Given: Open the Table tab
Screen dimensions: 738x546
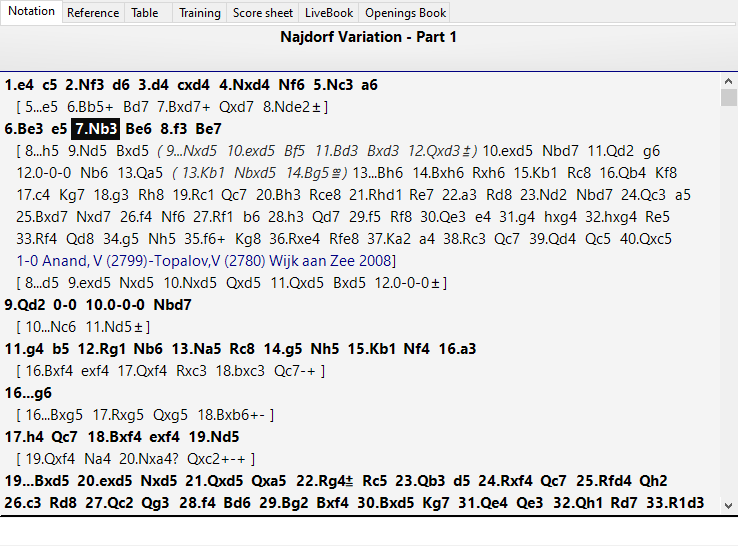Looking at the screenshot, I should (x=145, y=13).
